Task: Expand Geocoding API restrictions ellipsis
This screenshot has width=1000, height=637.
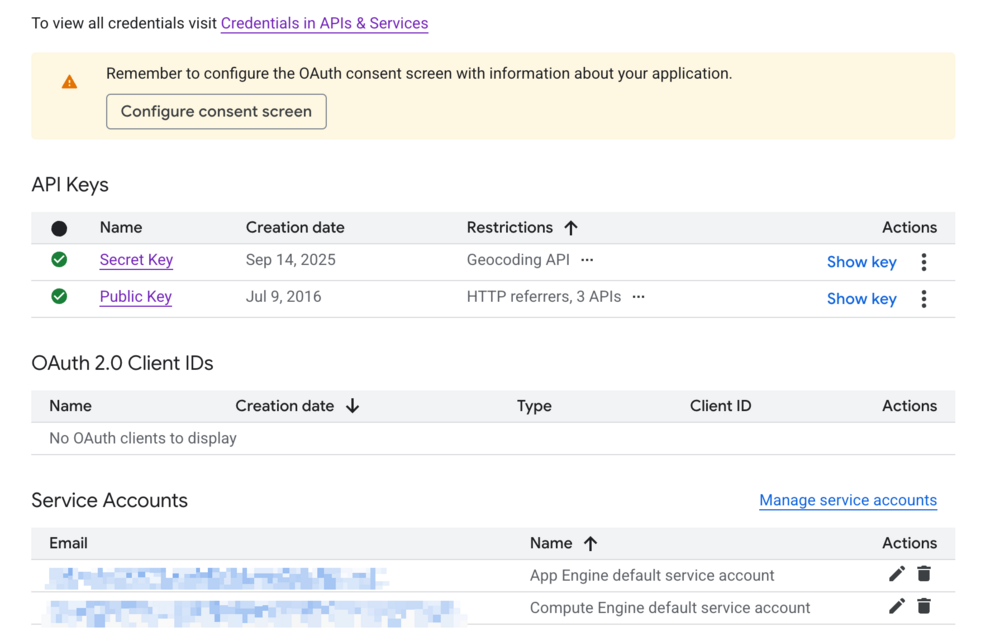Action: [587, 260]
